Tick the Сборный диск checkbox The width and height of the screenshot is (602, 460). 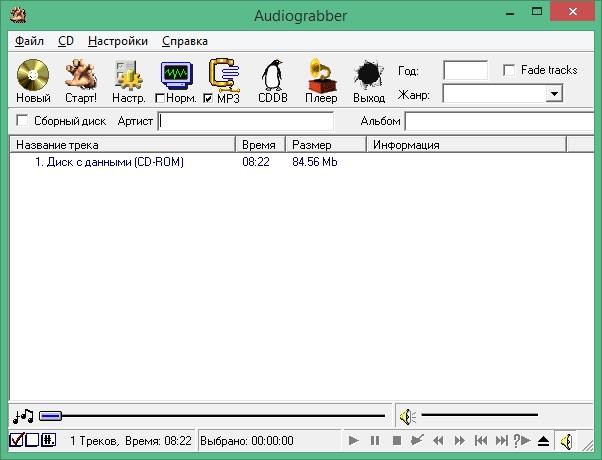(22, 121)
